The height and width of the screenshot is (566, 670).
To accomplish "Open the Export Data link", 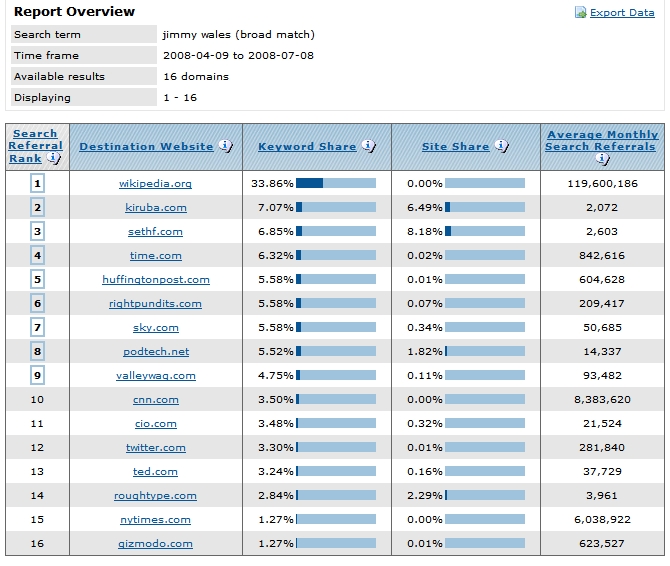I will [x=622, y=13].
